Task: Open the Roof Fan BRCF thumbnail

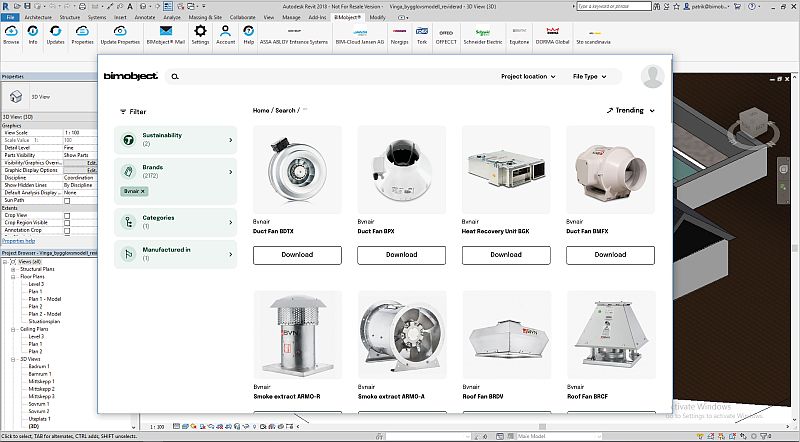Action: pos(611,335)
